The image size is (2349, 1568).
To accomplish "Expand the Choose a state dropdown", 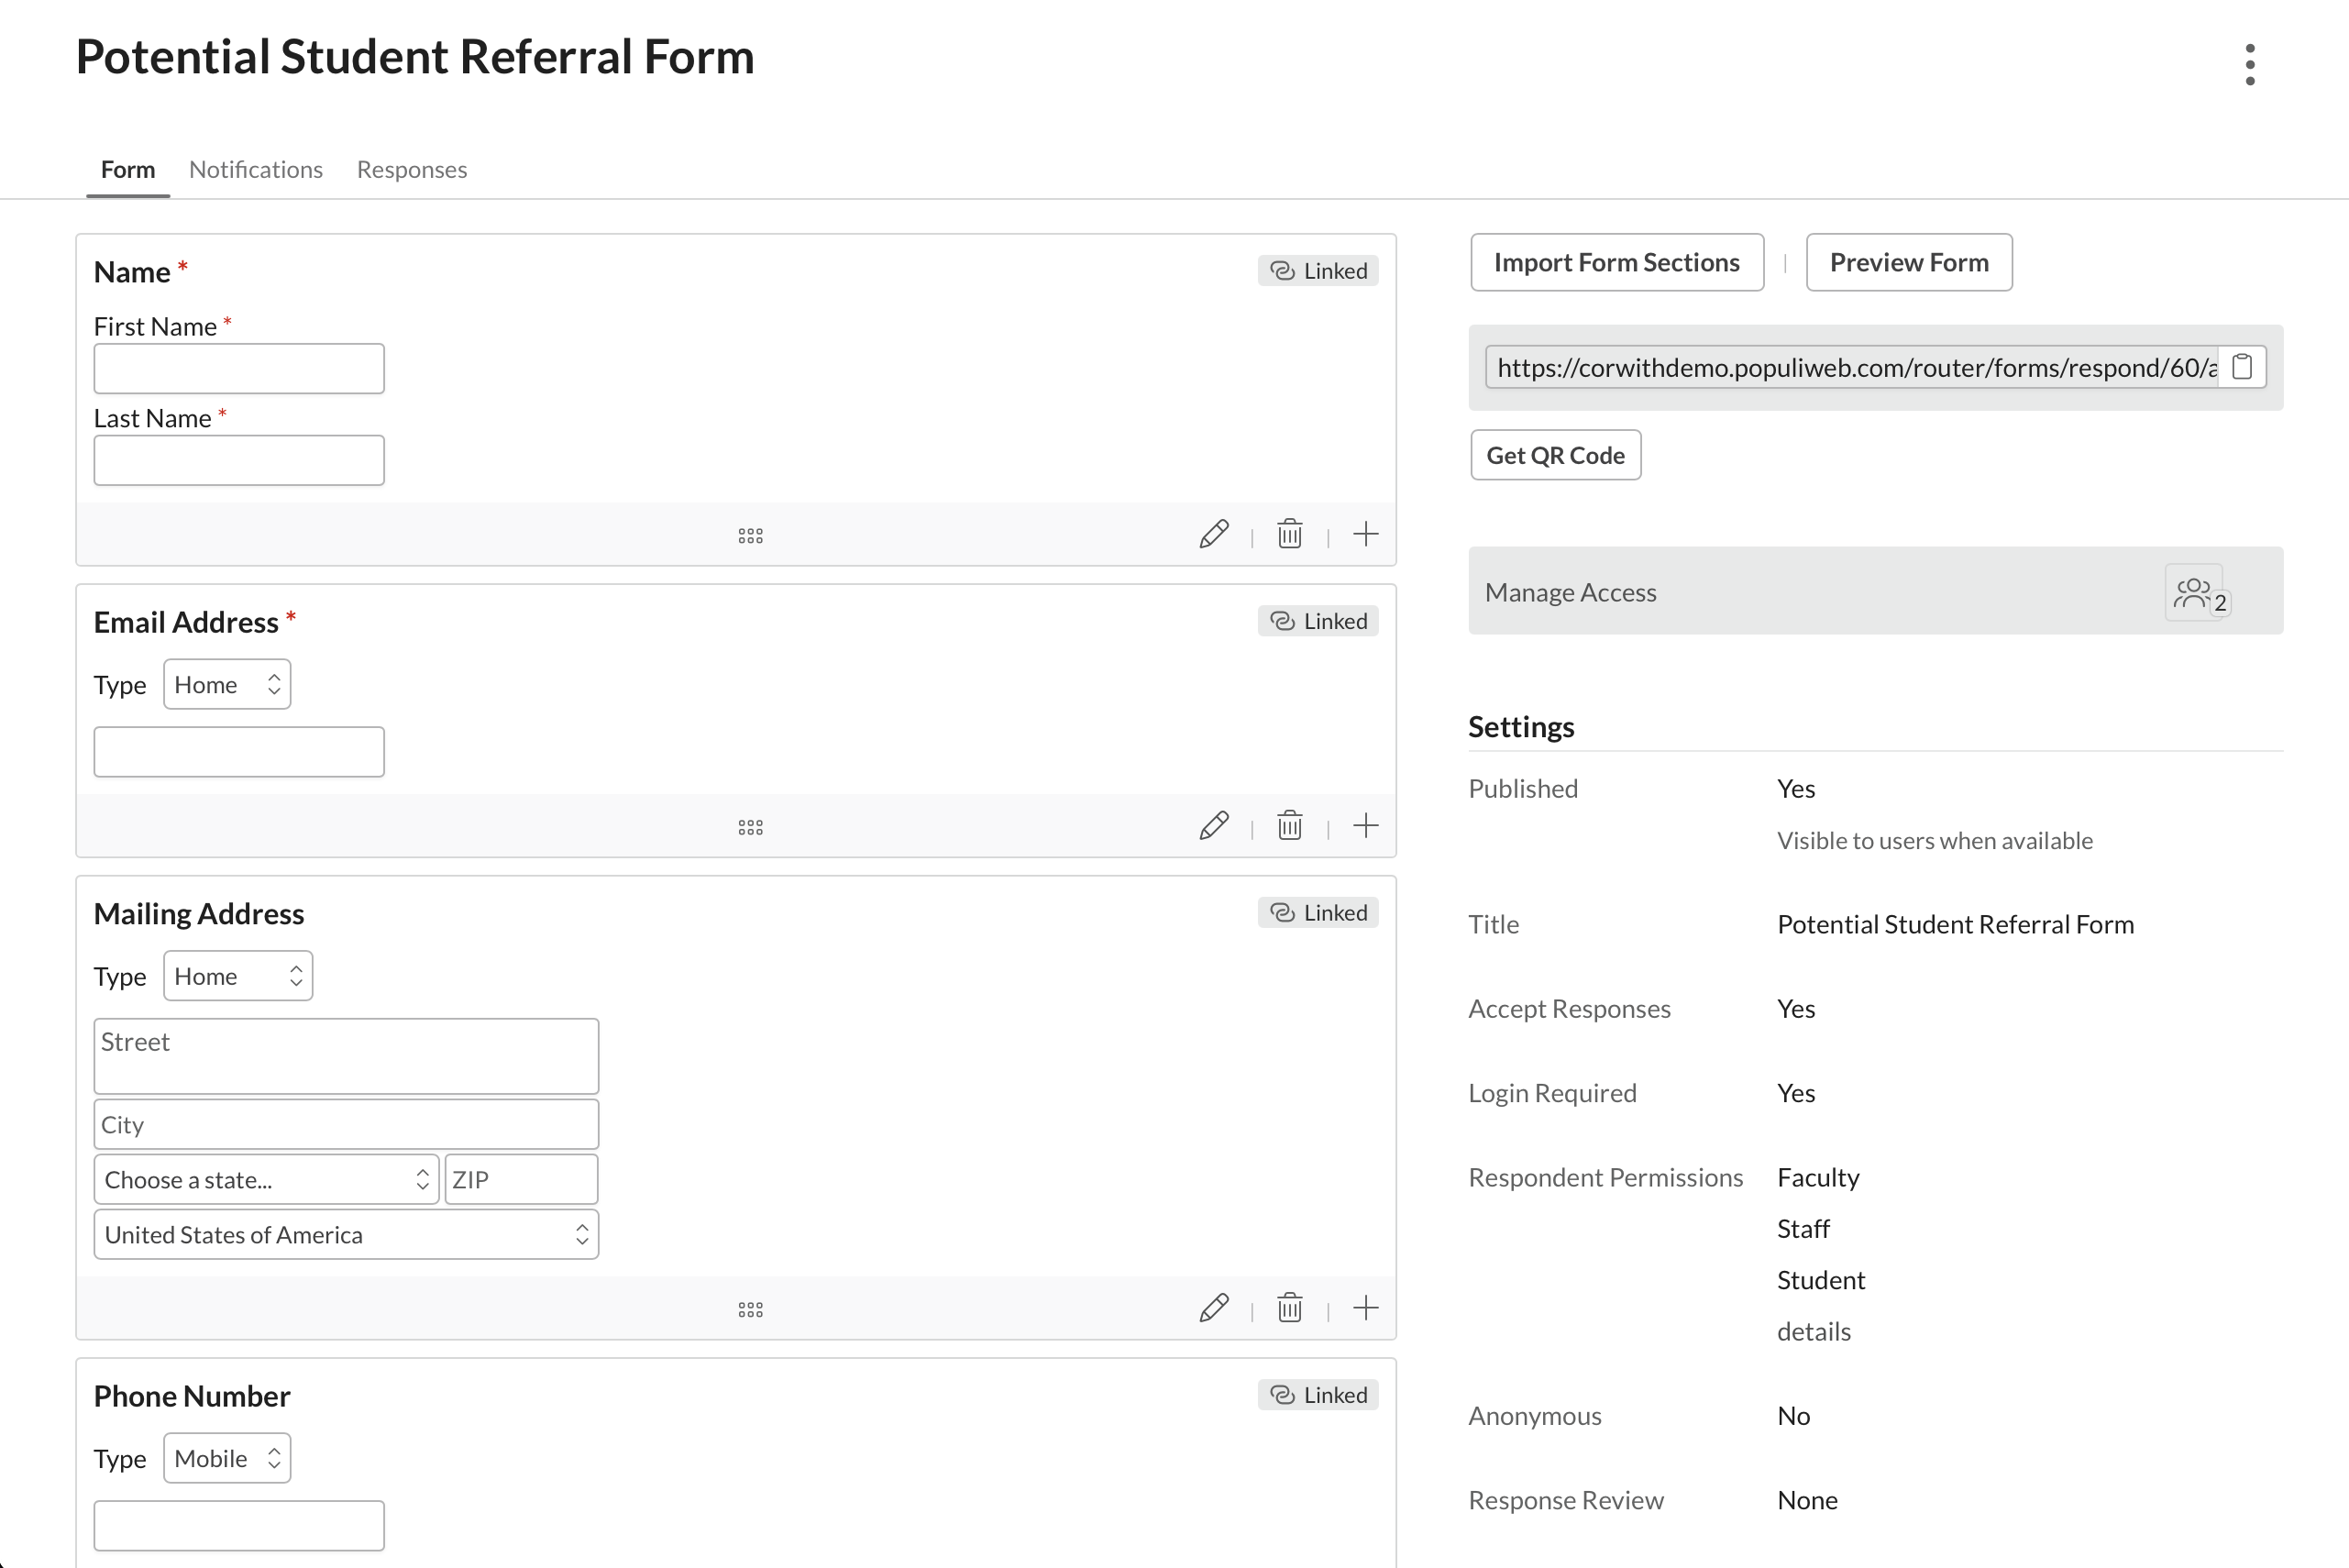I will coord(265,1179).
